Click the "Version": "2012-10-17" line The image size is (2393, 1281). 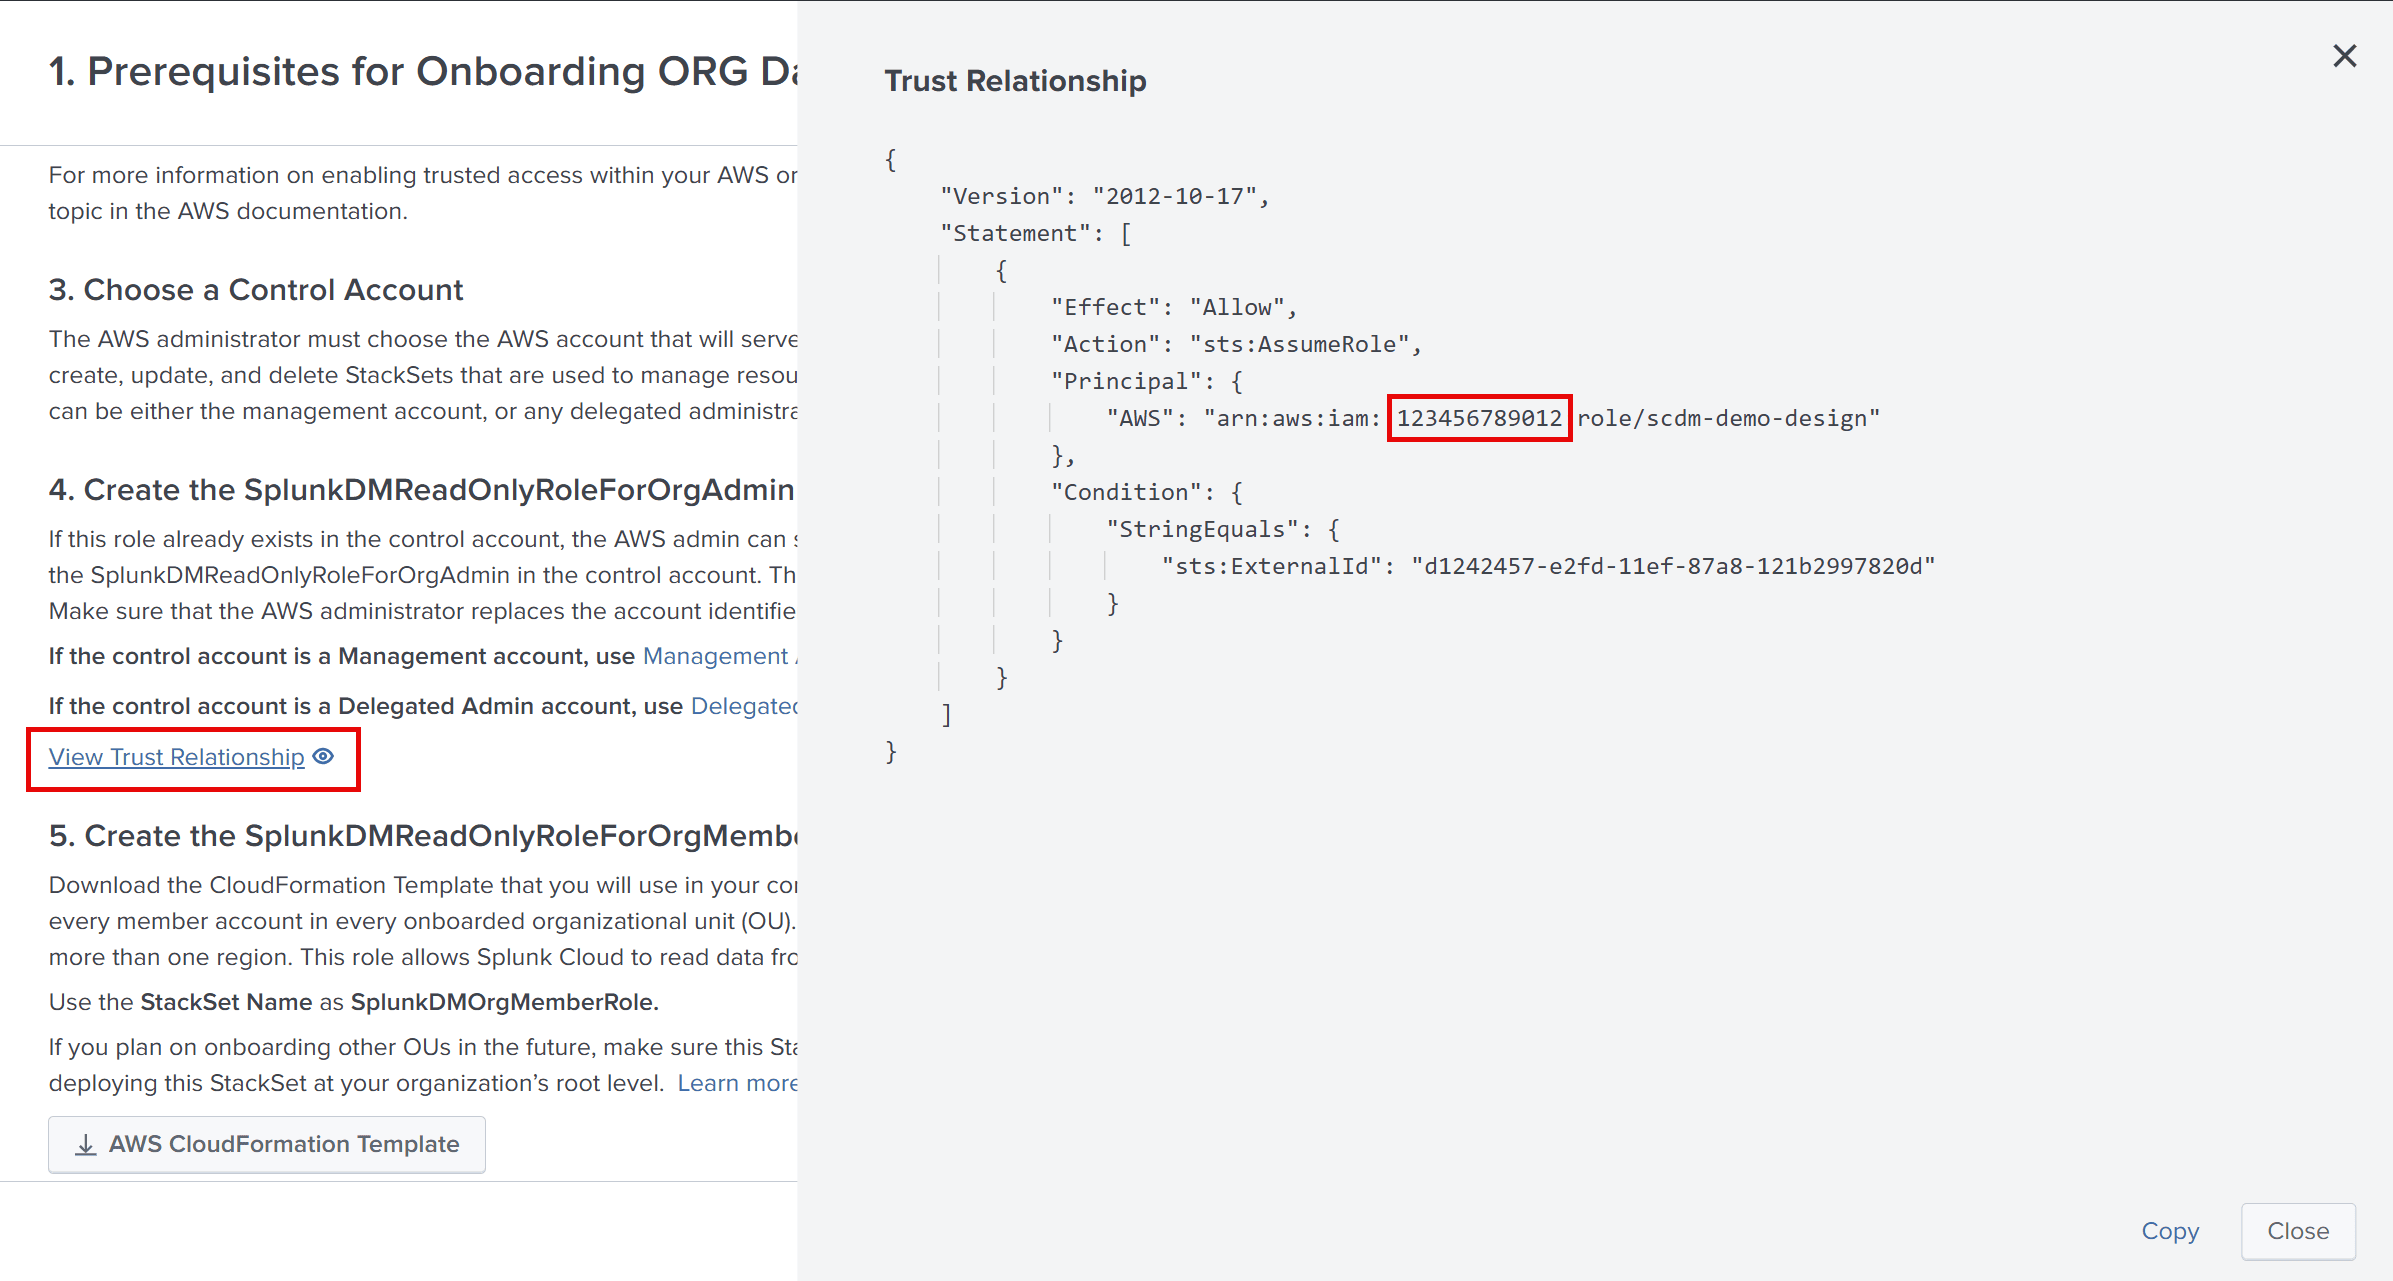pos(1104,196)
